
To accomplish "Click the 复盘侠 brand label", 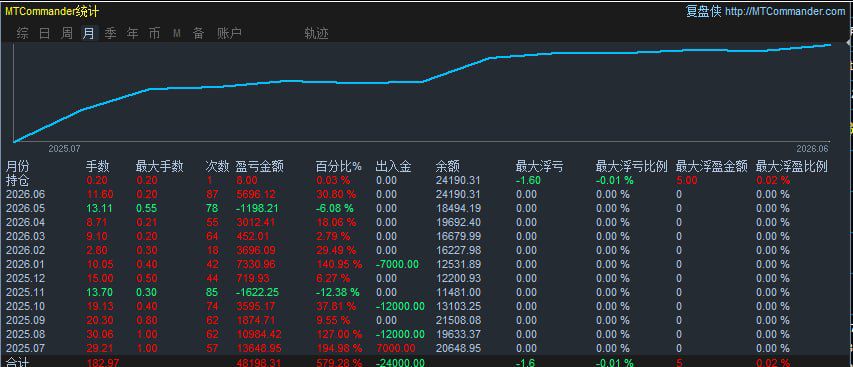I will (703, 11).
